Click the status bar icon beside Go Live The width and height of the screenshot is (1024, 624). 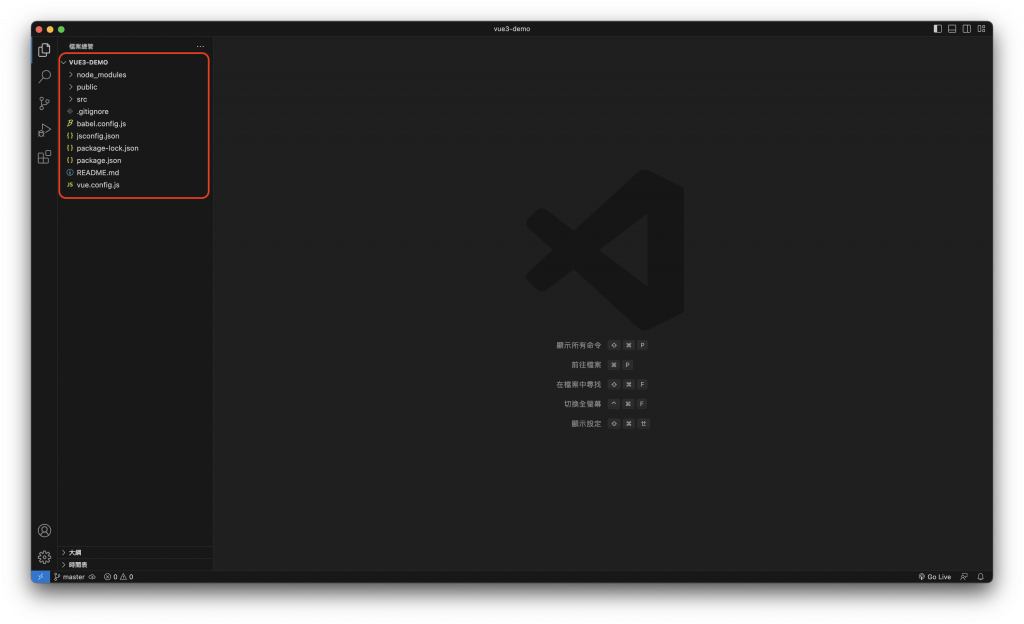[964, 577]
